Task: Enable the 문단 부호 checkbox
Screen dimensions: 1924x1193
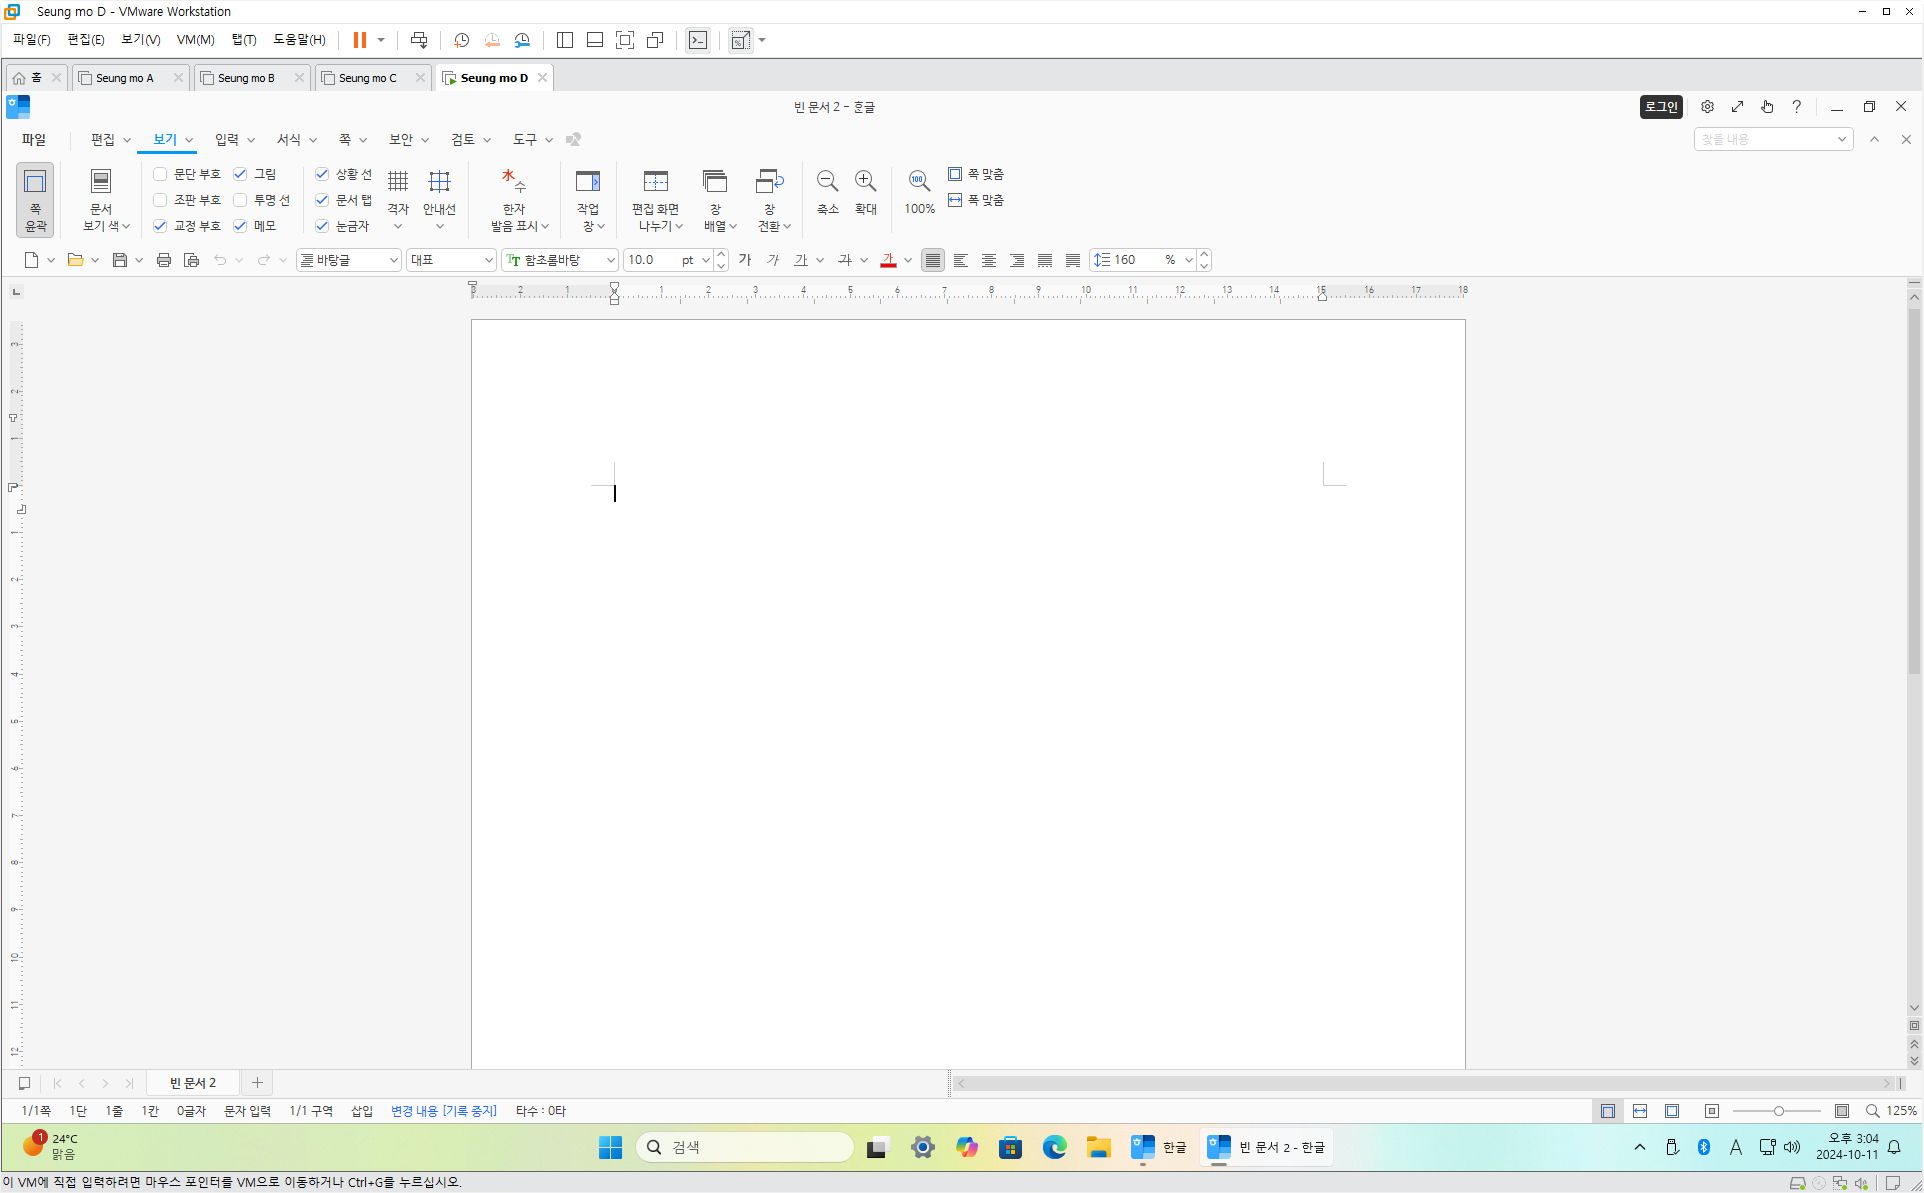Action: [x=160, y=174]
